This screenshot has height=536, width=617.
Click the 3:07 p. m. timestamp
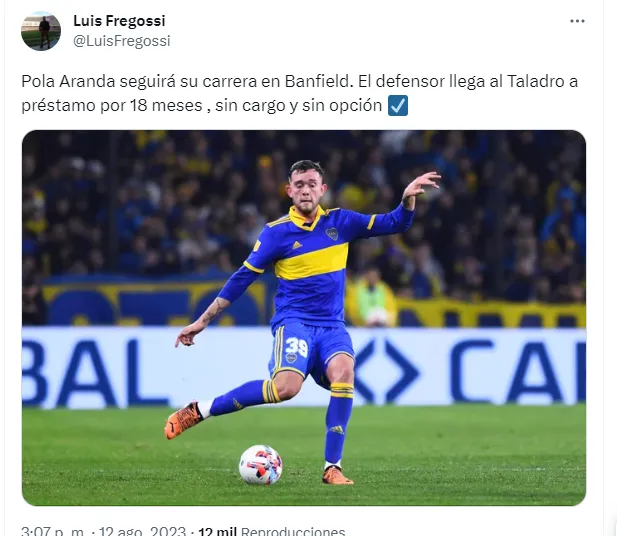(52, 531)
